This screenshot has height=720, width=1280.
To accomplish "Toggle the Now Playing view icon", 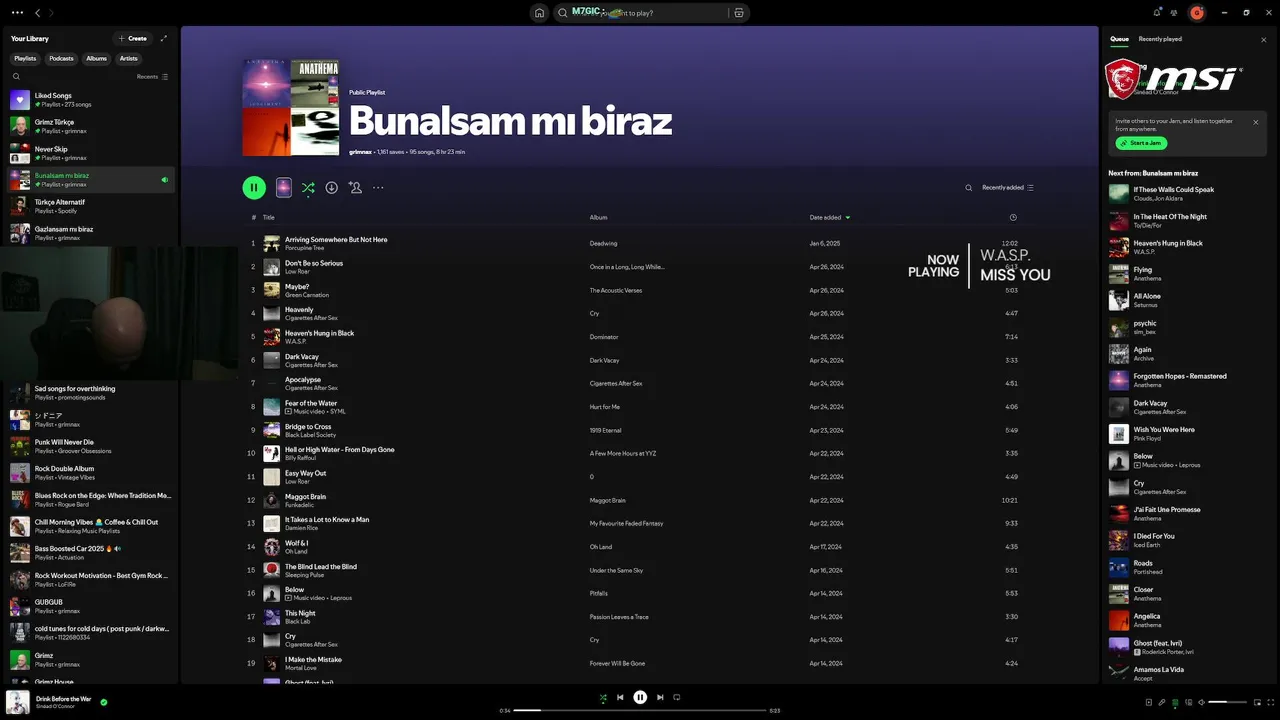I will tap(1149, 702).
